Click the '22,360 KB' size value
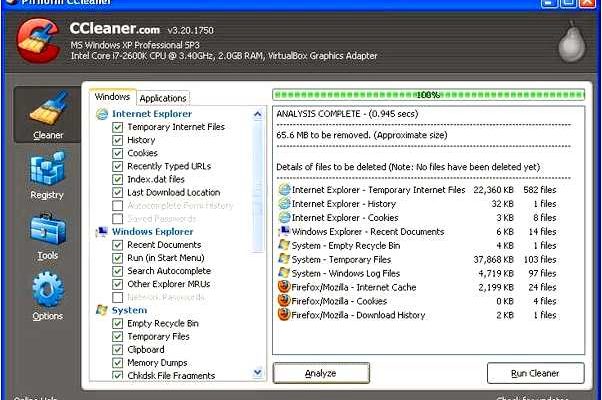602x400 pixels. click(x=493, y=190)
